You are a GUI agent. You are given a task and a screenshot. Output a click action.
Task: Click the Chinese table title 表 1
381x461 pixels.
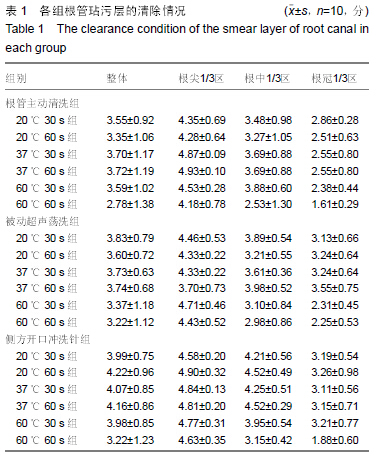[x=16, y=11]
